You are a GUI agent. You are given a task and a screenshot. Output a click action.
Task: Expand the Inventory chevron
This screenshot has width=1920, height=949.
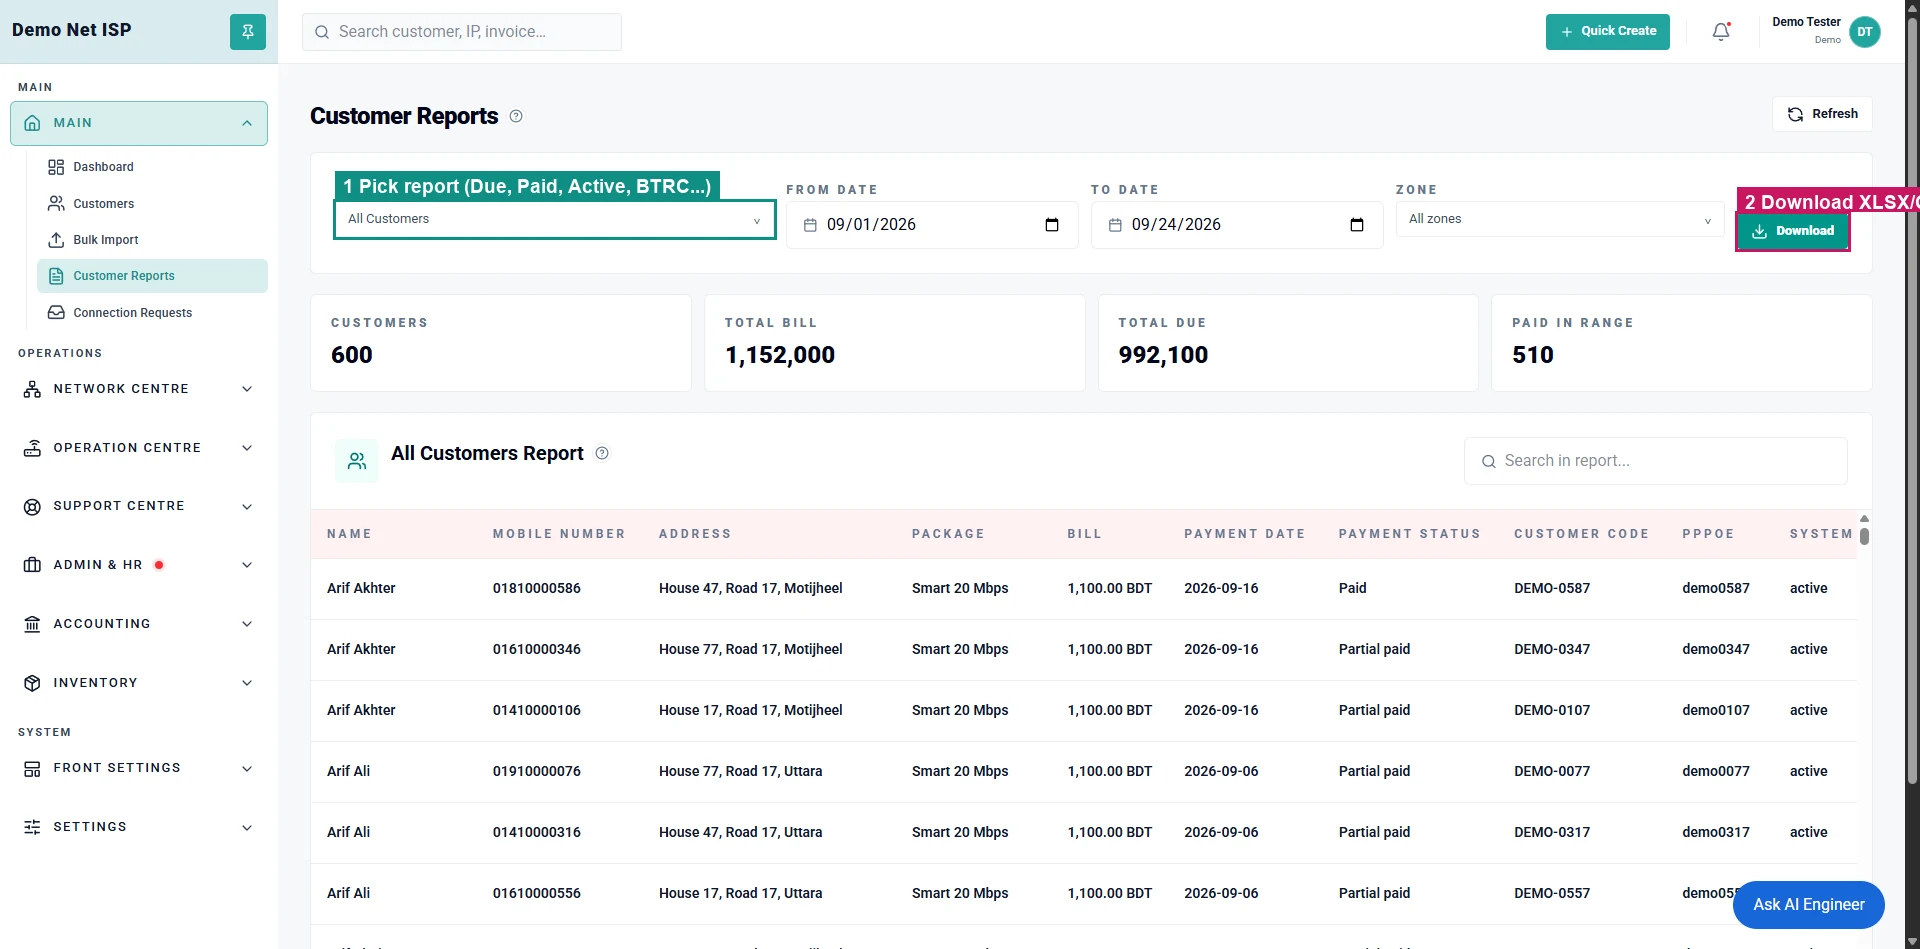(x=247, y=683)
